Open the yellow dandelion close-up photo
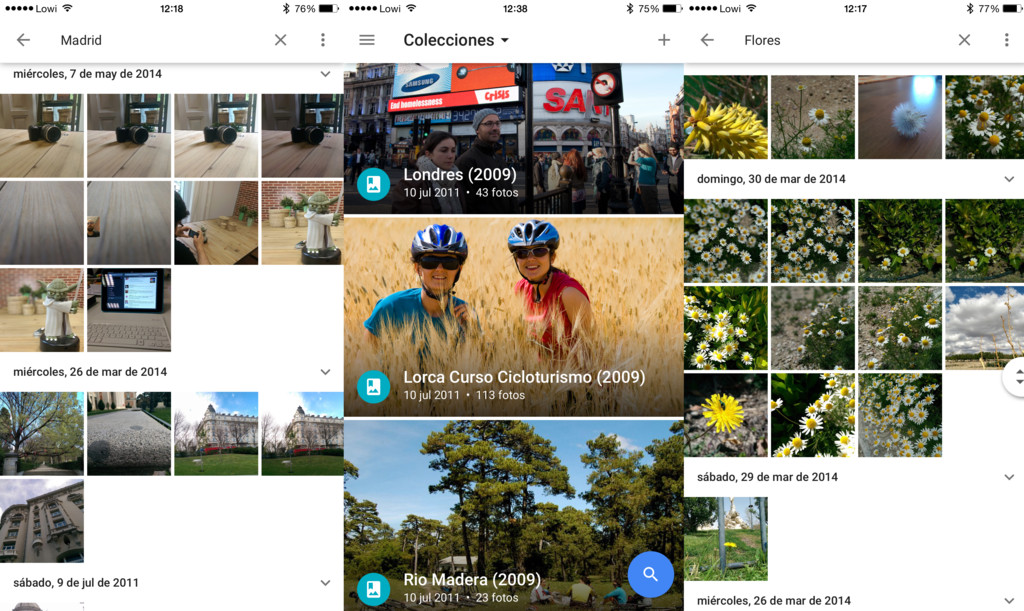The width and height of the screenshot is (1024, 611). 726,415
